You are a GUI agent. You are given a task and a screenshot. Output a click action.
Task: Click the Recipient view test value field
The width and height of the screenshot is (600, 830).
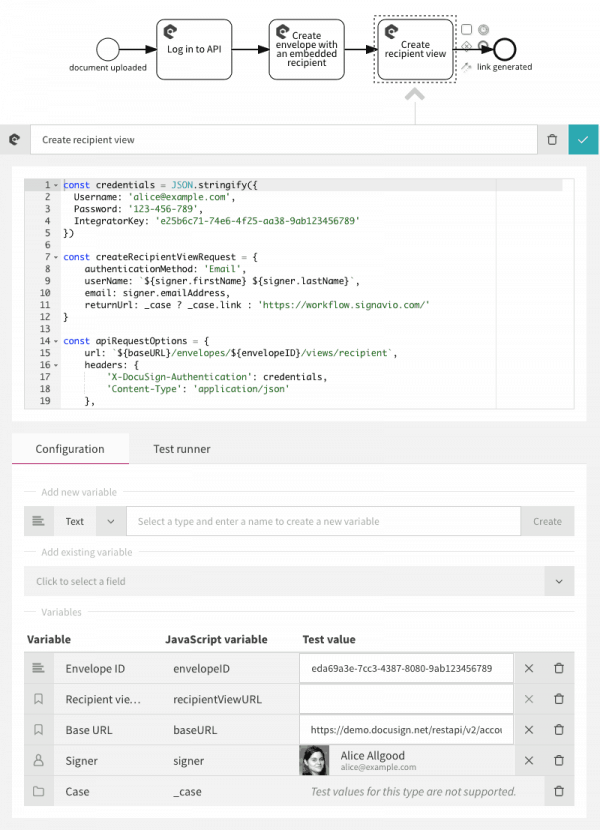coord(406,699)
